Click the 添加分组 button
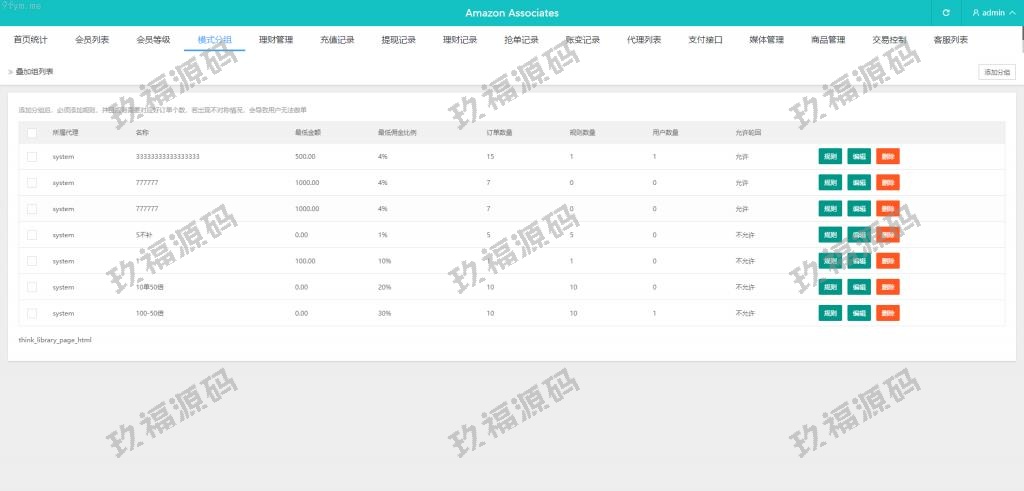 point(997,72)
